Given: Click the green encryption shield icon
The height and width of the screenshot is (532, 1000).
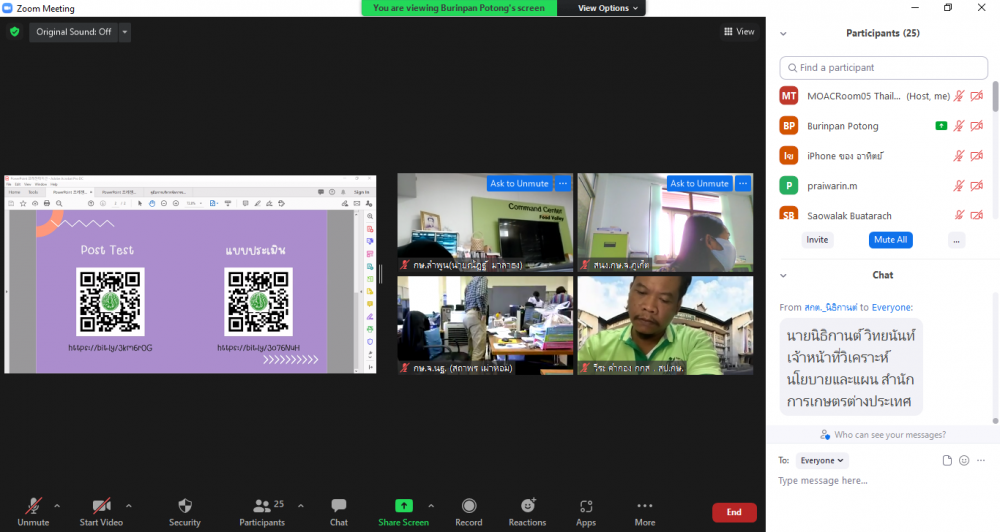Looking at the screenshot, I should tap(14, 32).
